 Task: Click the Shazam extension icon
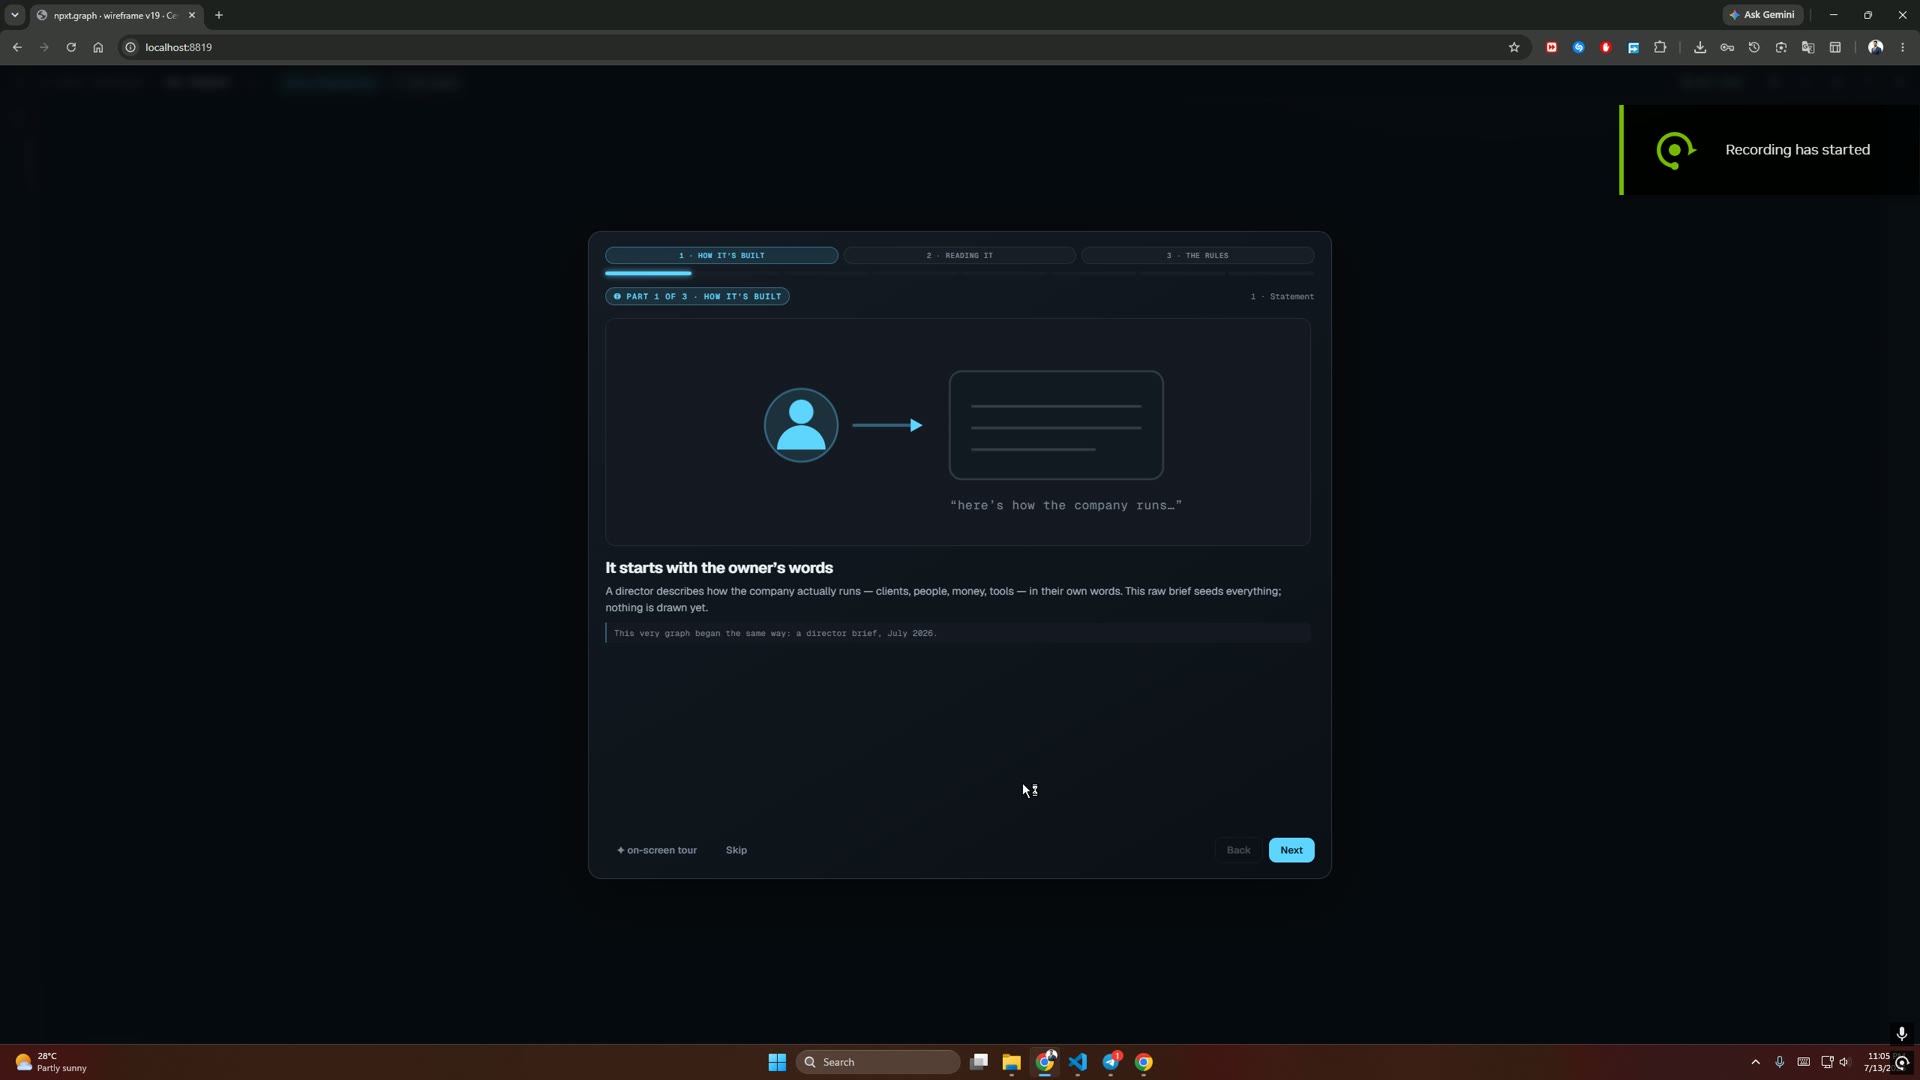tap(1579, 47)
